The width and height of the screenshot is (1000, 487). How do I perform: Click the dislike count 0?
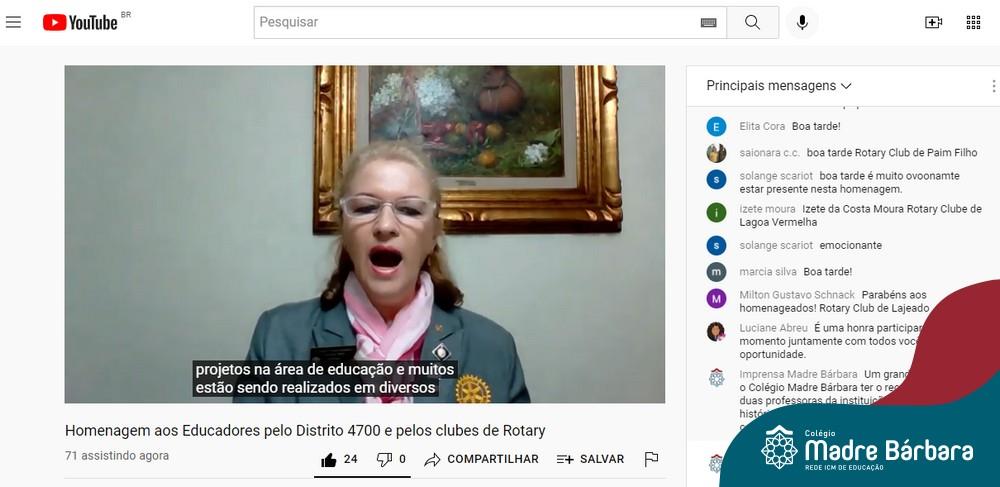pos(402,459)
